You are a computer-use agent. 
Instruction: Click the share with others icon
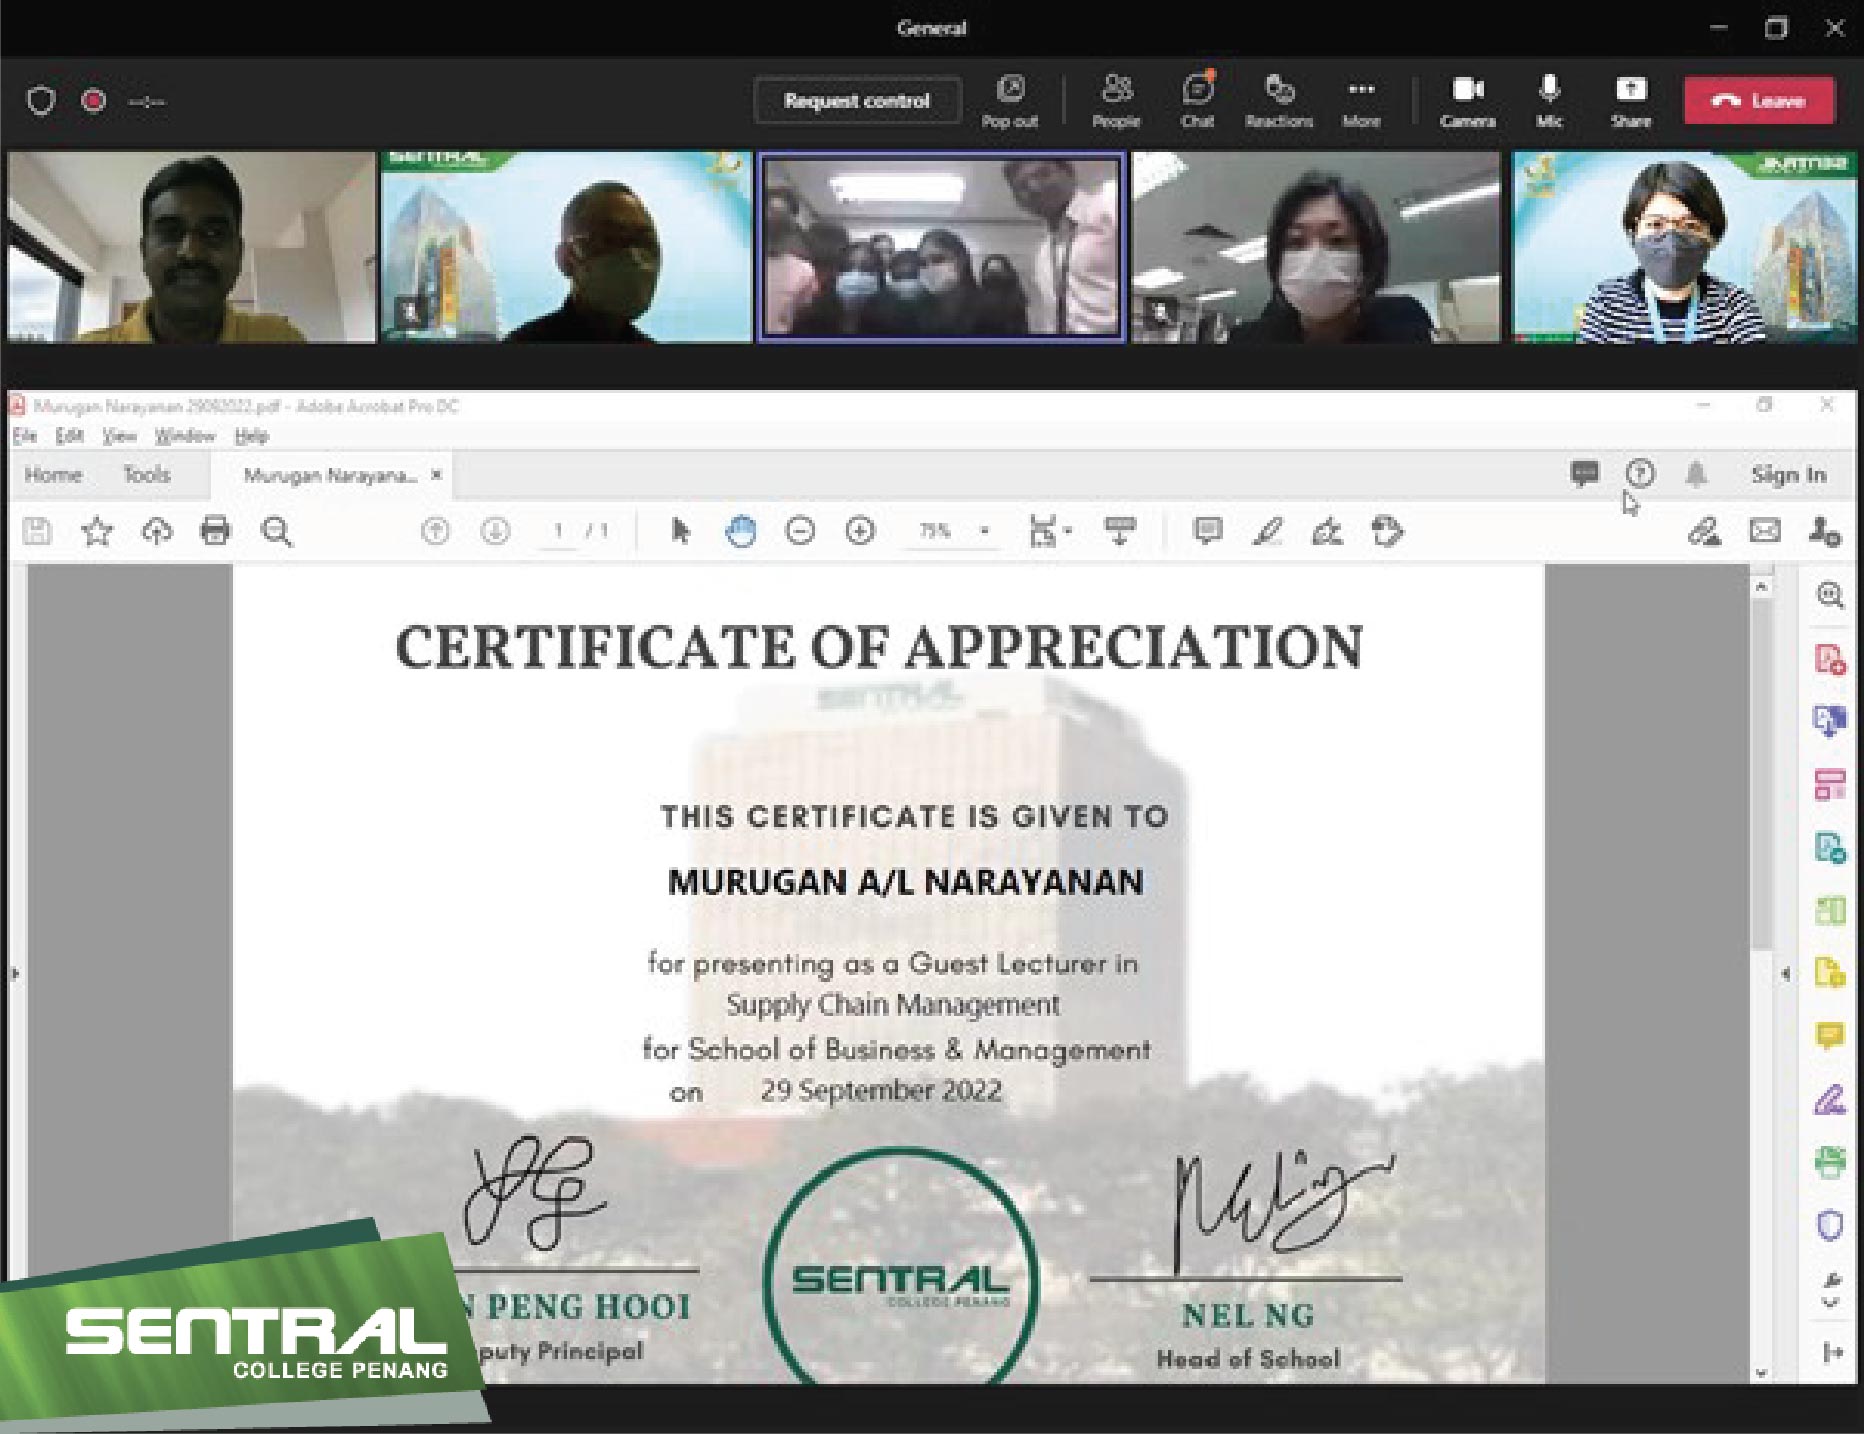coord(1825,531)
